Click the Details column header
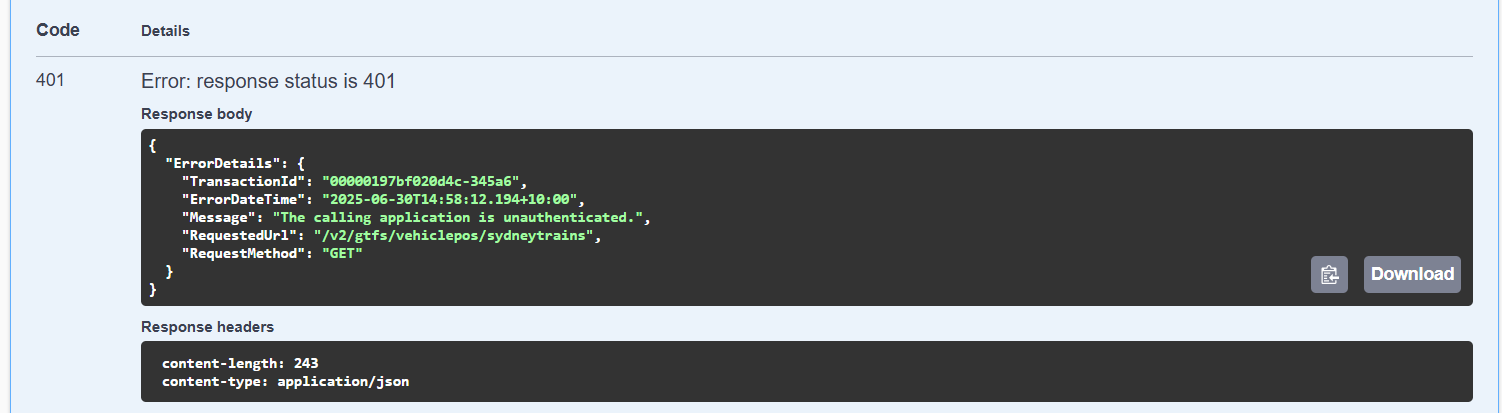This screenshot has height=413, width=1502. (166, 31)
